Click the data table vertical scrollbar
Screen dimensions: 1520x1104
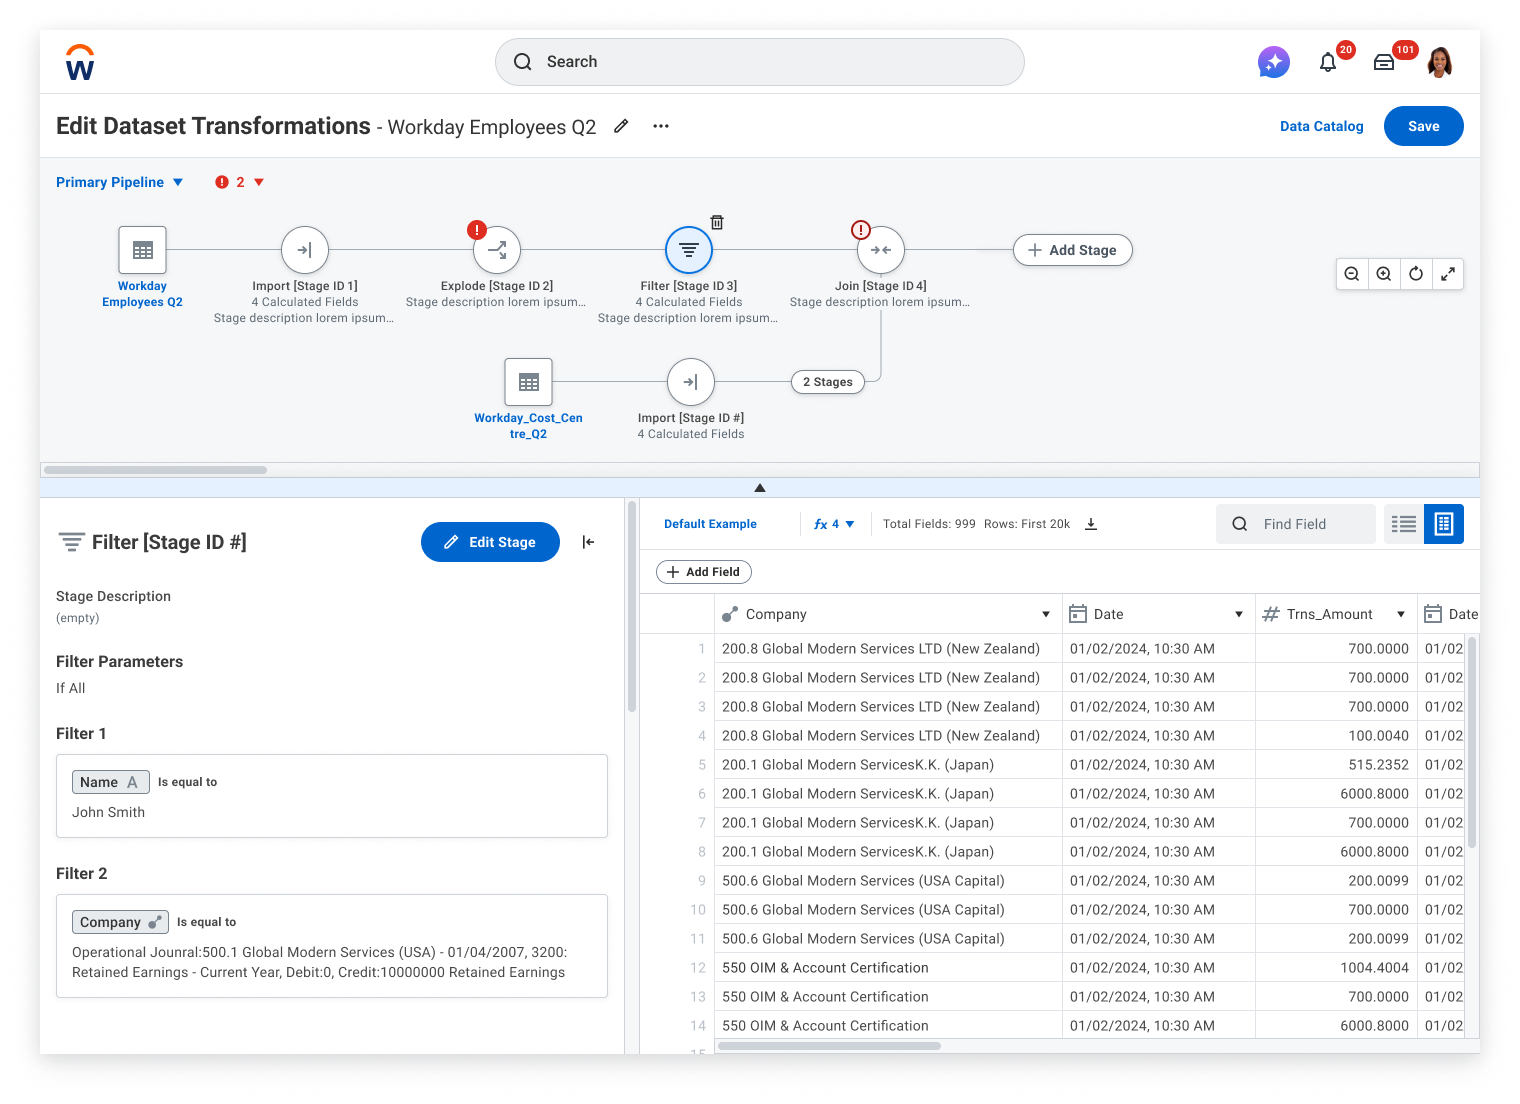(x=1472, y=742)
